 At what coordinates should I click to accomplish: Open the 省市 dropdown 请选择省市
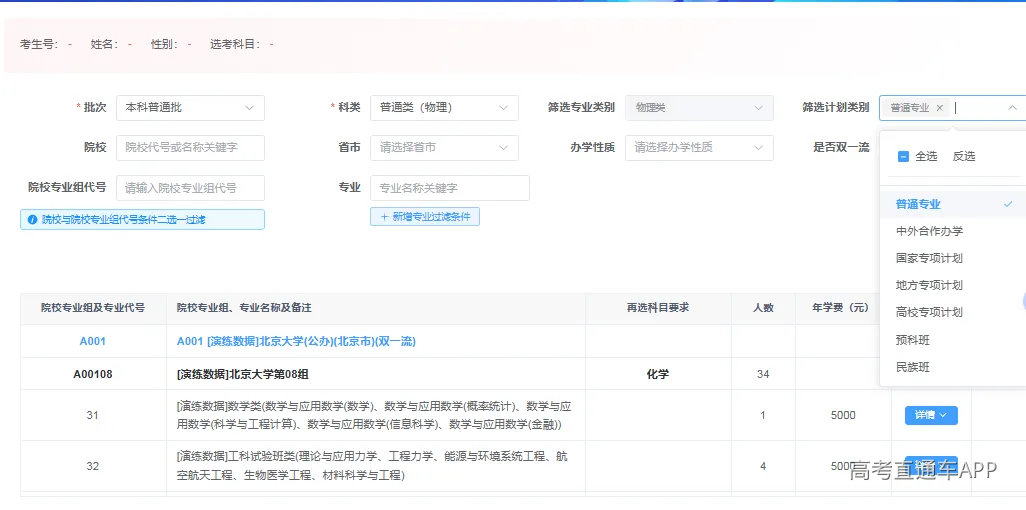[444, 148]
